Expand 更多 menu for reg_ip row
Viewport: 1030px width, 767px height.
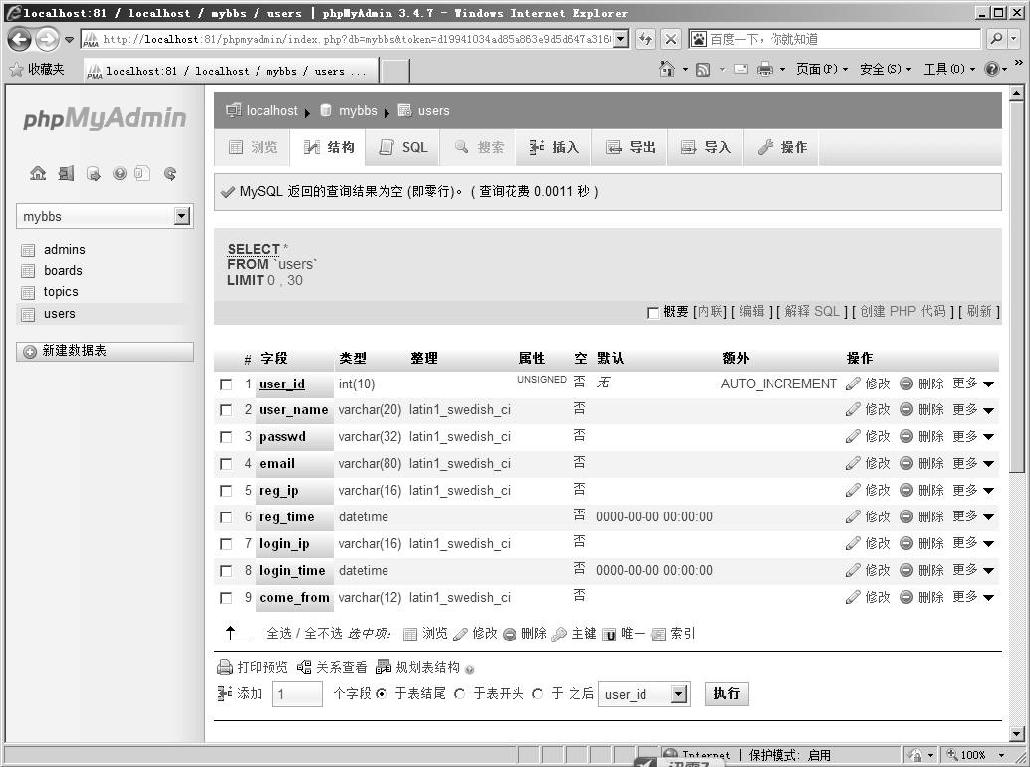point(973,491)
